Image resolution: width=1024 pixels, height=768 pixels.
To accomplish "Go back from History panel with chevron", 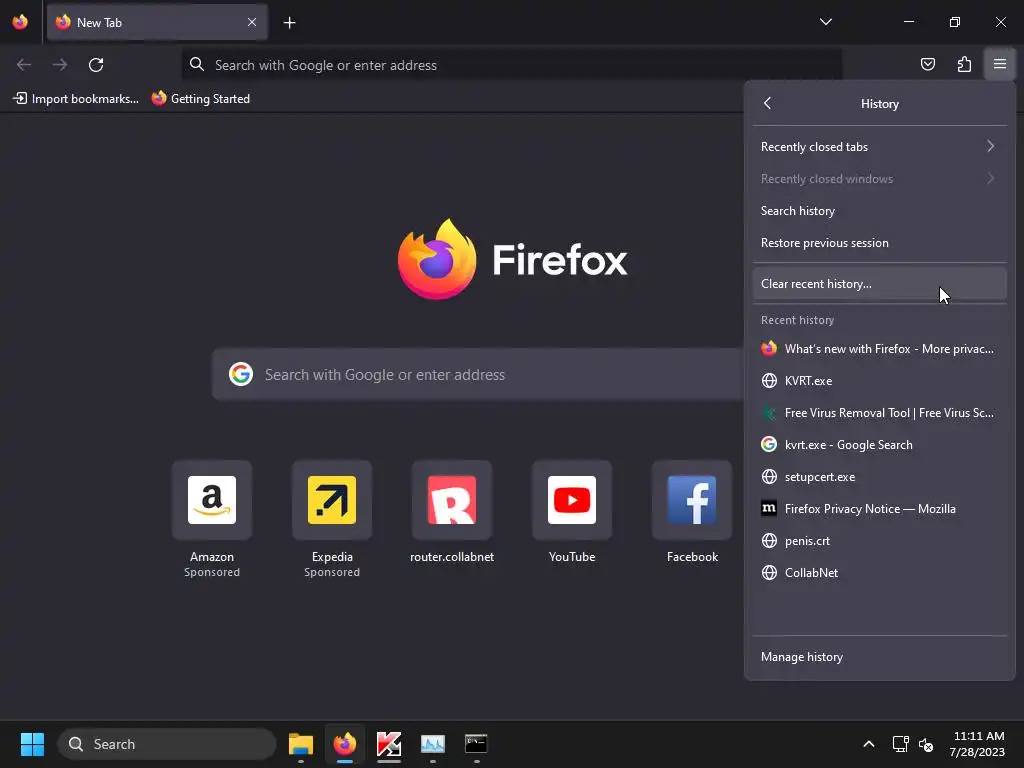I will click(767, 103).
